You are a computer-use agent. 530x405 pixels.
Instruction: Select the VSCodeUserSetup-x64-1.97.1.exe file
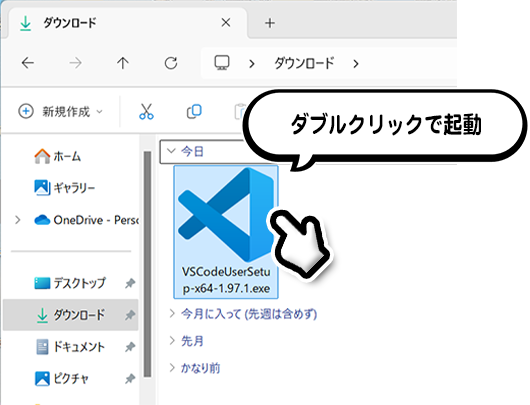tap(226, 232)
